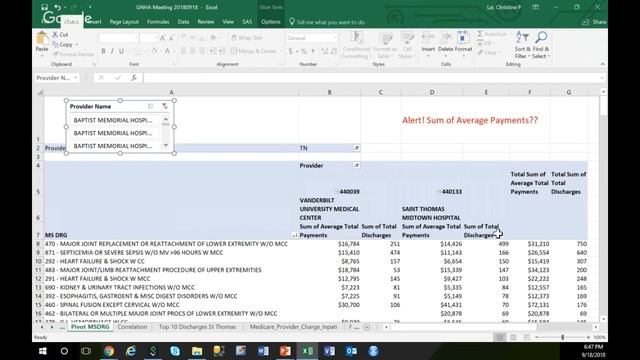This screenshot has width=640, height=360.
Task: Add a new sheet with plus icon
Action: [x=367, y=327]
